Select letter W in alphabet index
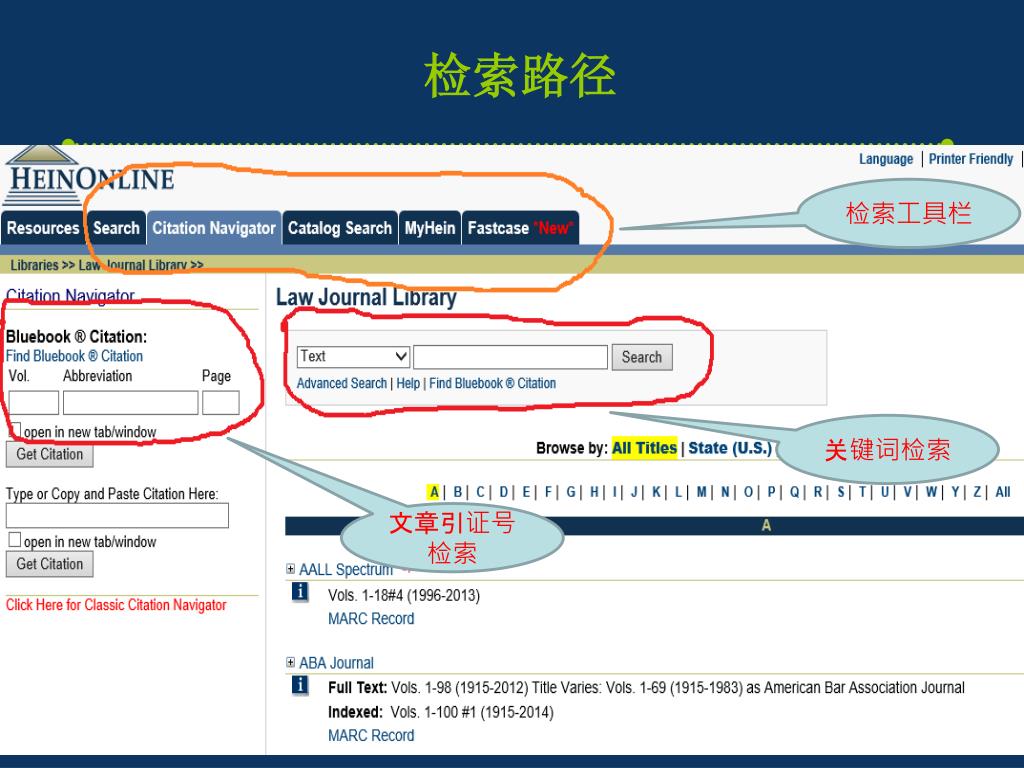Viewport: 1024px width, 768px height. pos(931,492)
